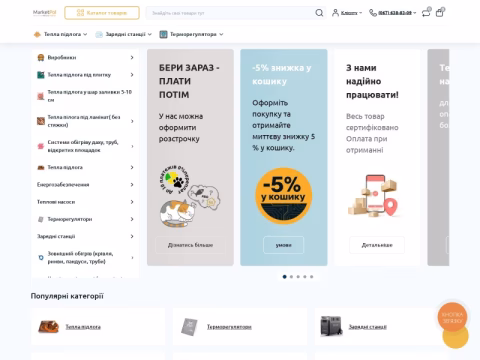Open the Зарядні станції popular category link
This screenshot has width=480, height=360.
click(368, 327)
